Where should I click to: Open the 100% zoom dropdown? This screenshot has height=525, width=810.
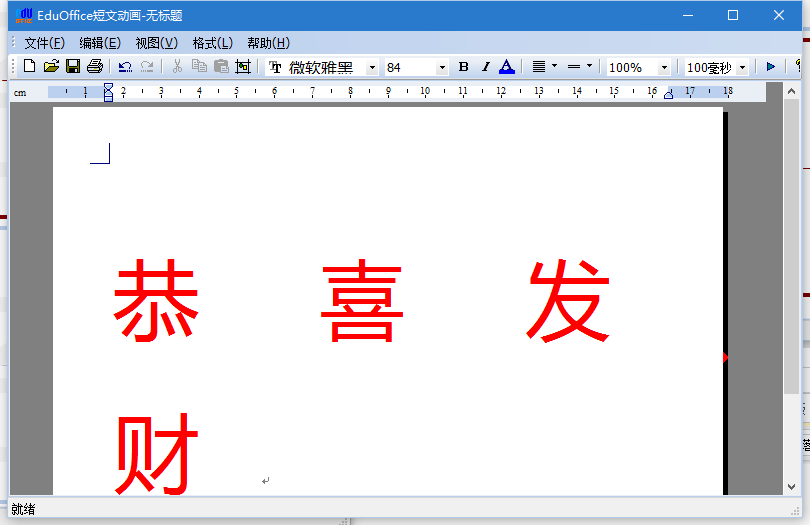tap(664, 68)
